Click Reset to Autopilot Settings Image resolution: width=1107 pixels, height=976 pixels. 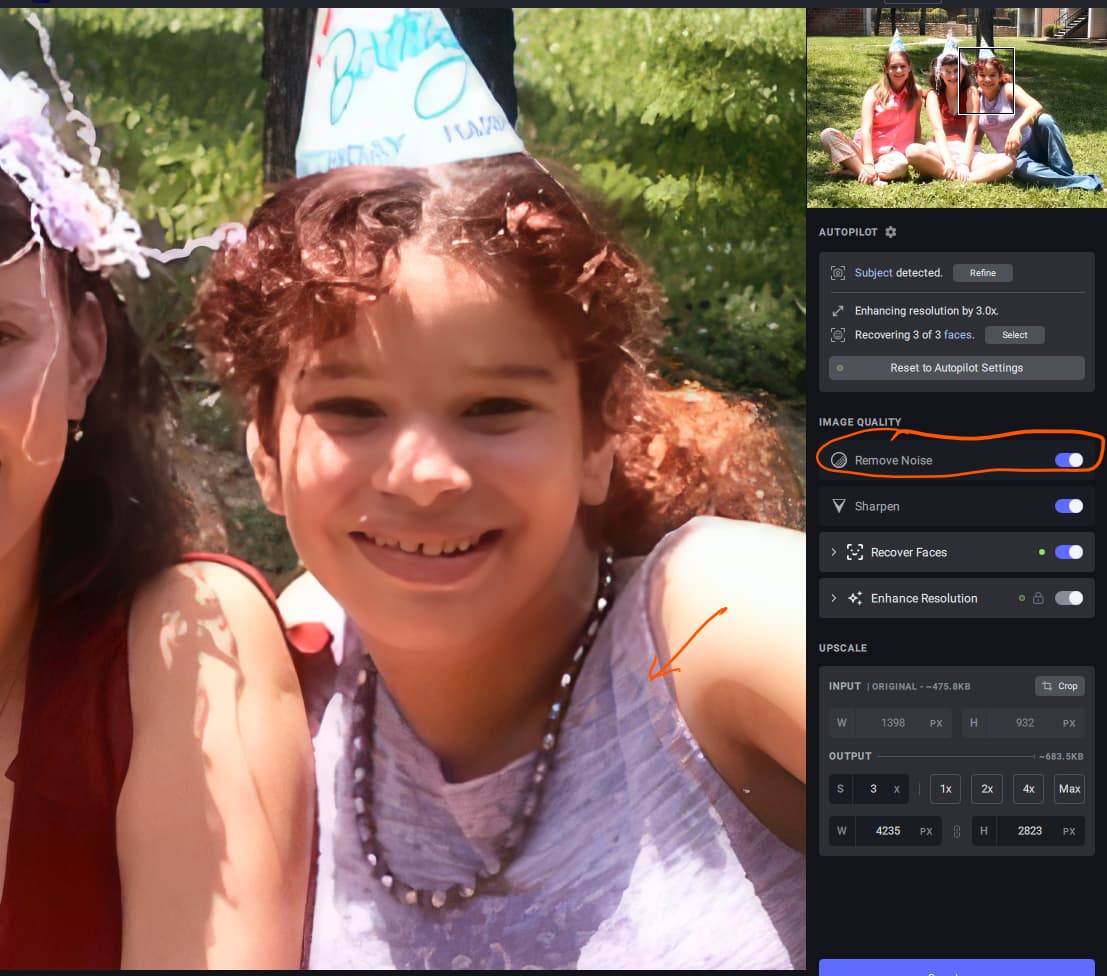[956, 368]
